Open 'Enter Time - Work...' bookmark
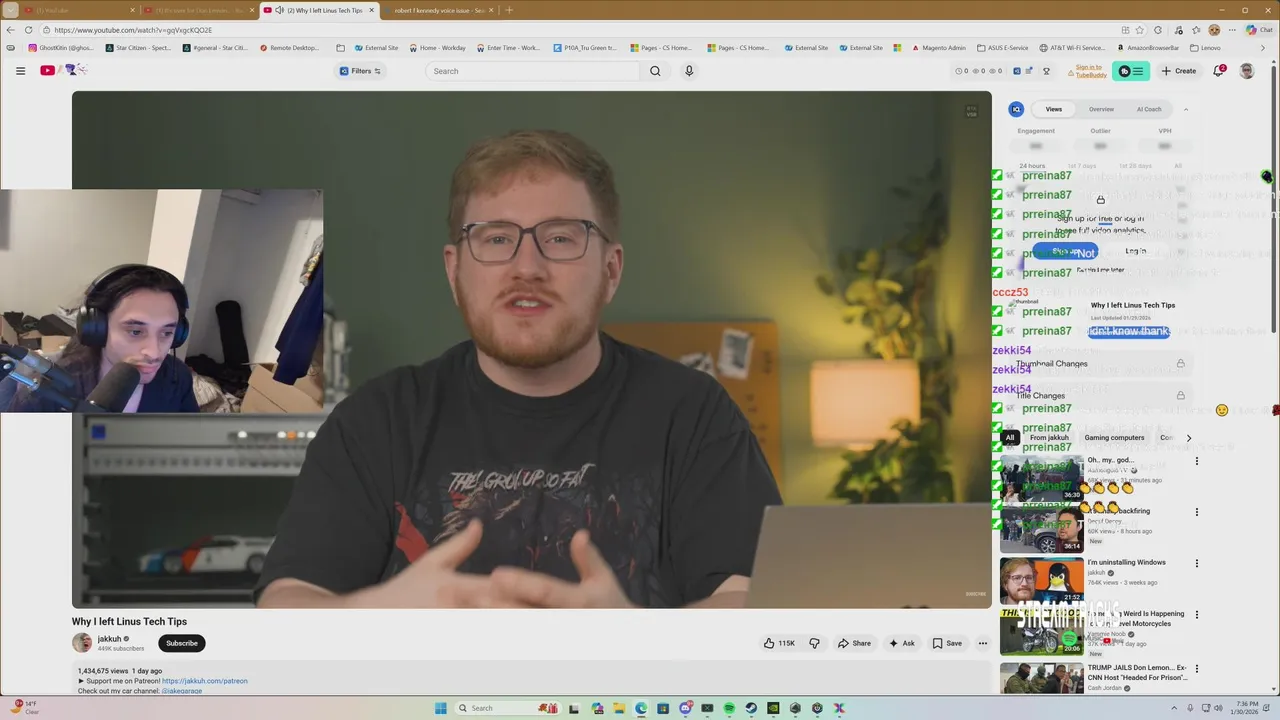The width and height of the screenshot is (1280, 720). 507,48
